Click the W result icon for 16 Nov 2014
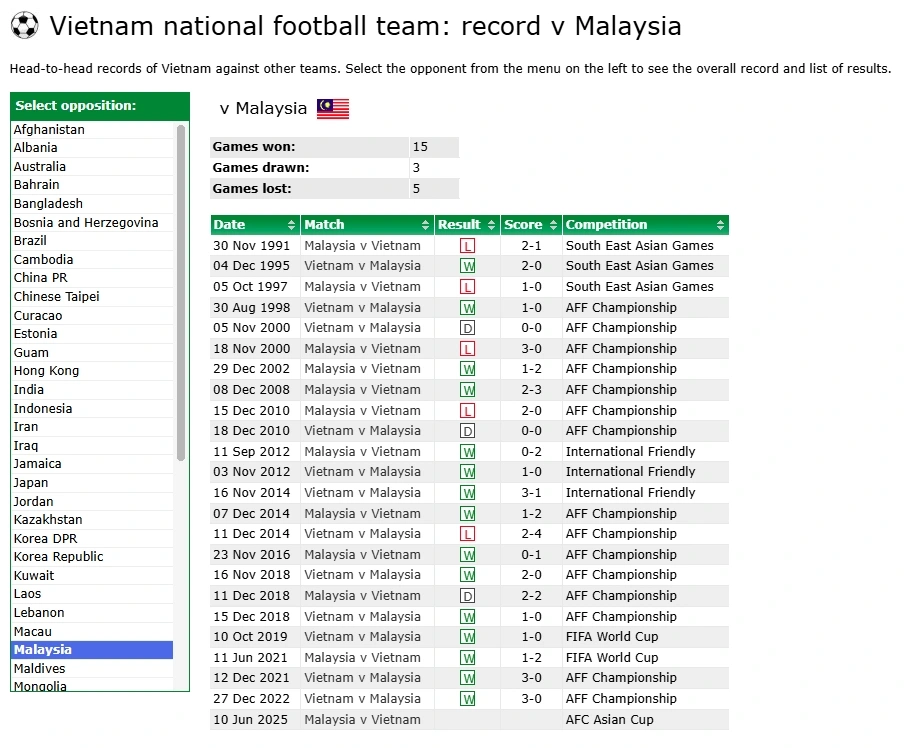Image resolution: width=905 pixels, height=748 pixels. tap(468, 493)
